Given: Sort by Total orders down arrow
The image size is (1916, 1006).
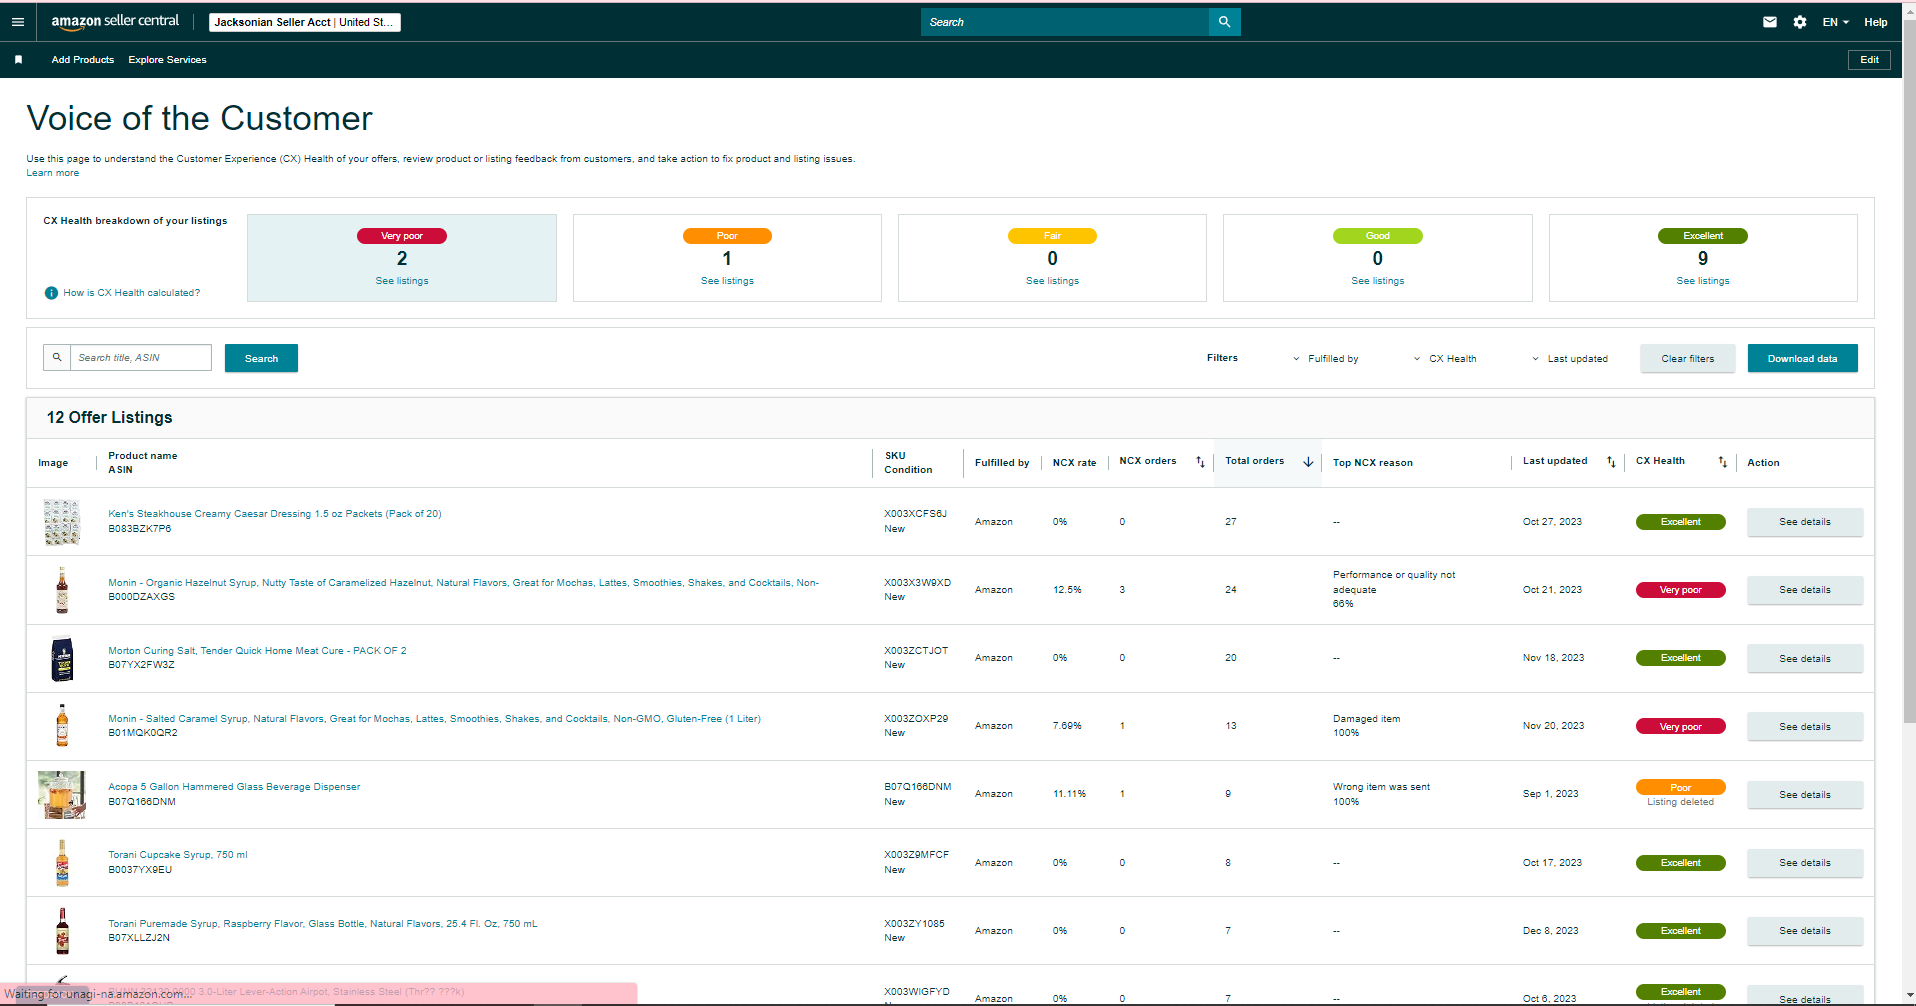Looking at the screenshot, I should [x=1308, y=462].
